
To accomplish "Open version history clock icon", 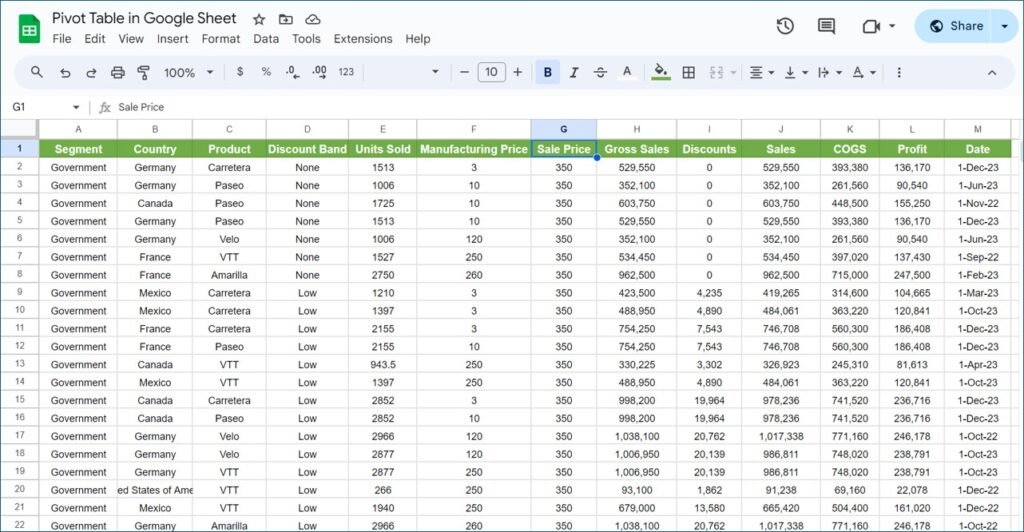I will point(785,26).
